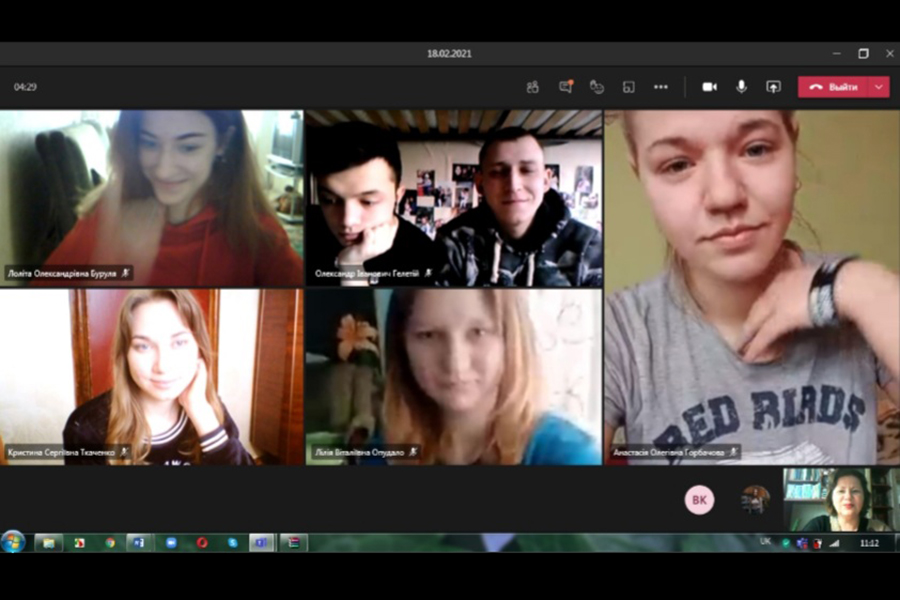Select video tile of Лілія Віталіївна Опудало
Image resolution: width=900 pixels, height=600 pixels.
(x=454, y=377)
